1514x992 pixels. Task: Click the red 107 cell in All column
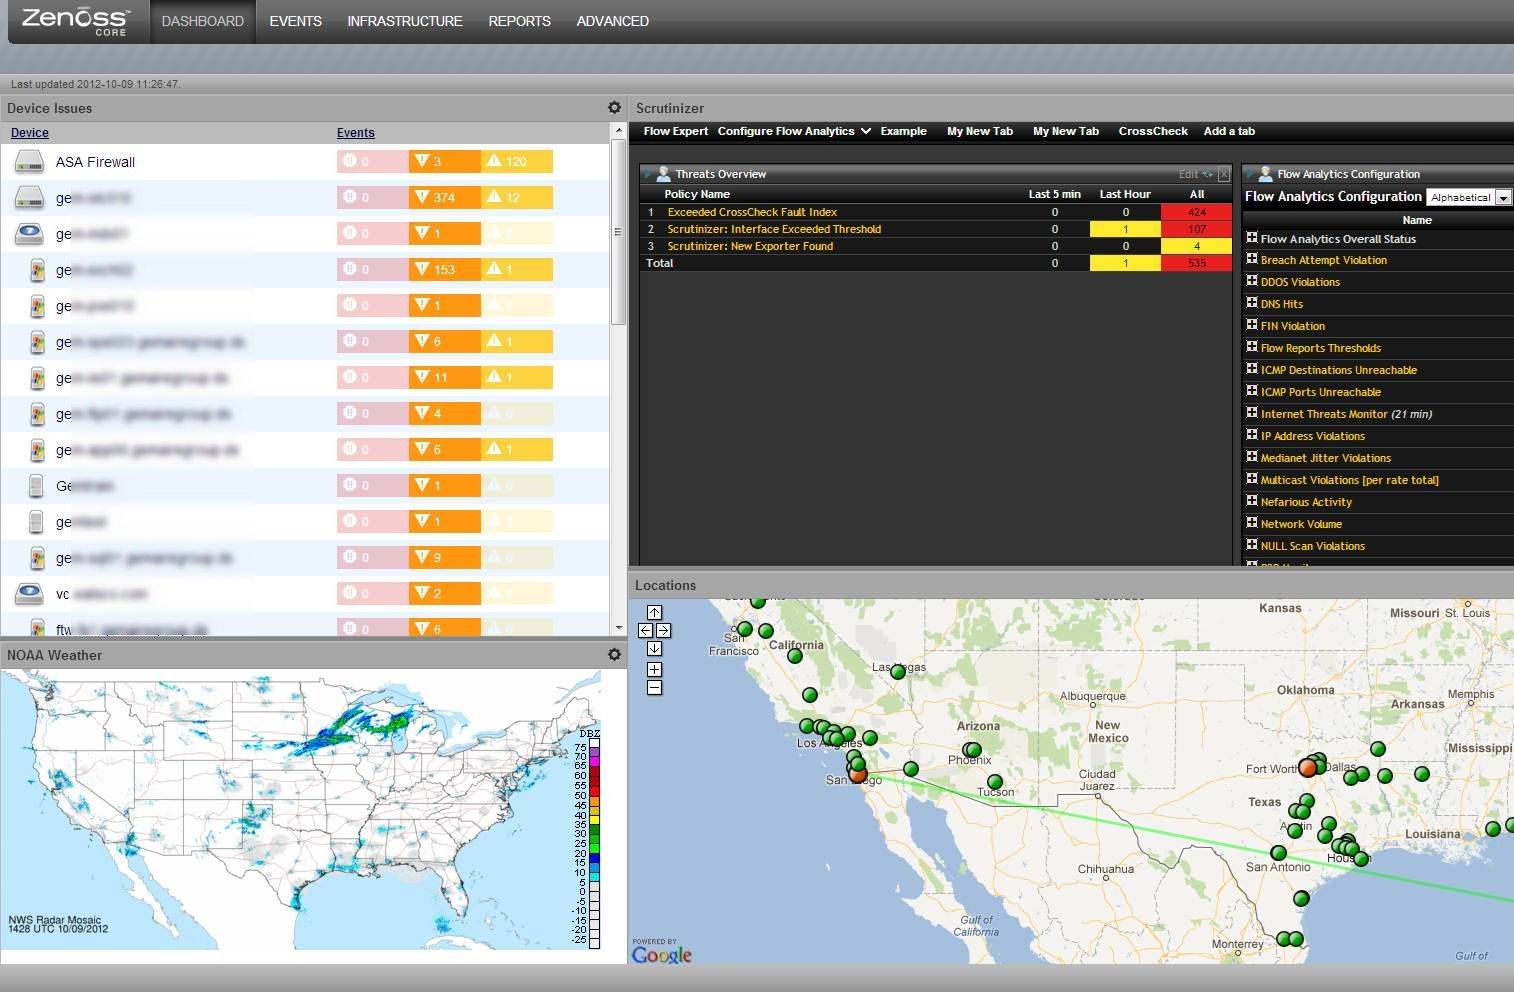pos(1197,229)
